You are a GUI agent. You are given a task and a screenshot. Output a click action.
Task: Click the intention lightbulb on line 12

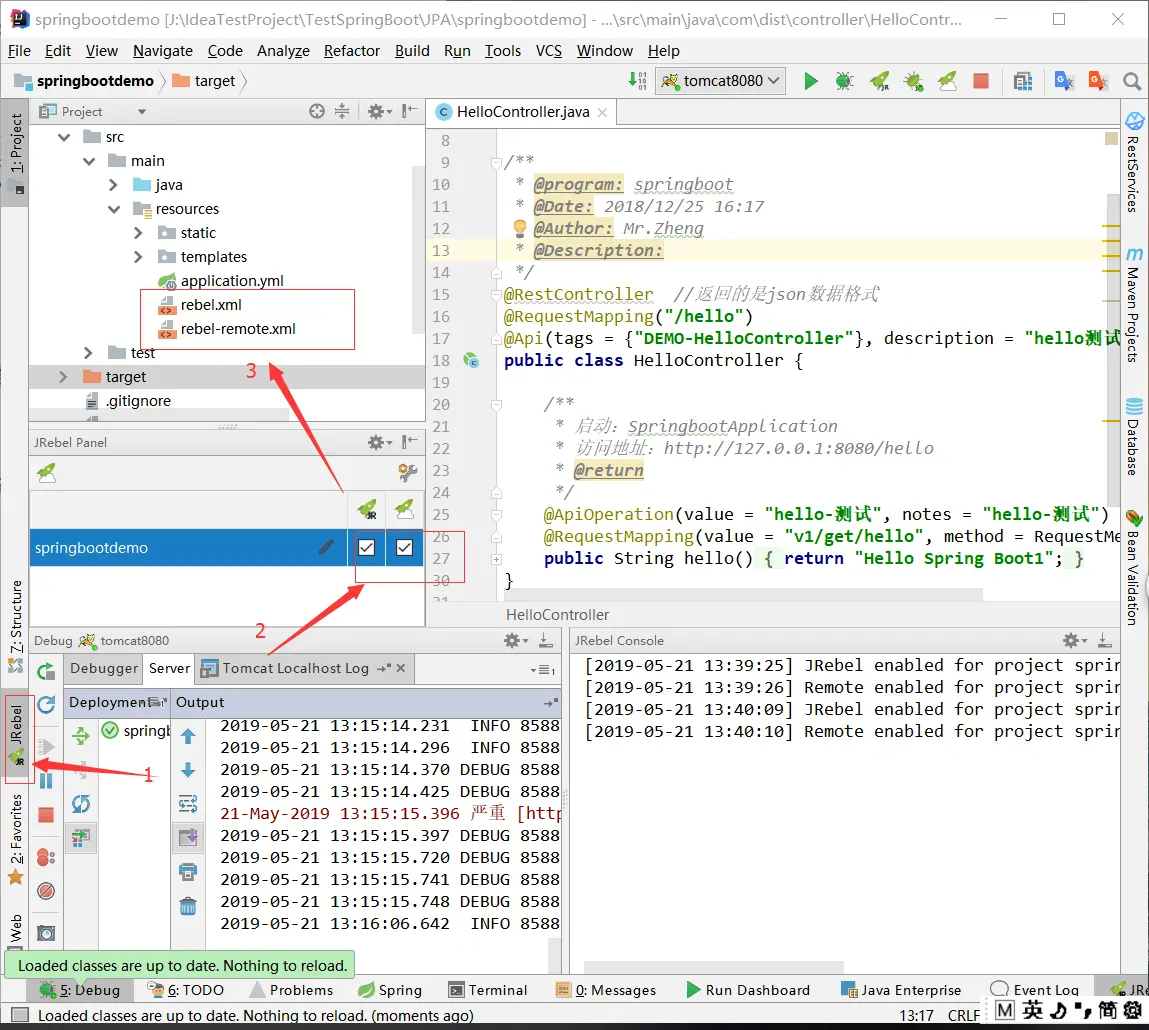click(520, 229)
